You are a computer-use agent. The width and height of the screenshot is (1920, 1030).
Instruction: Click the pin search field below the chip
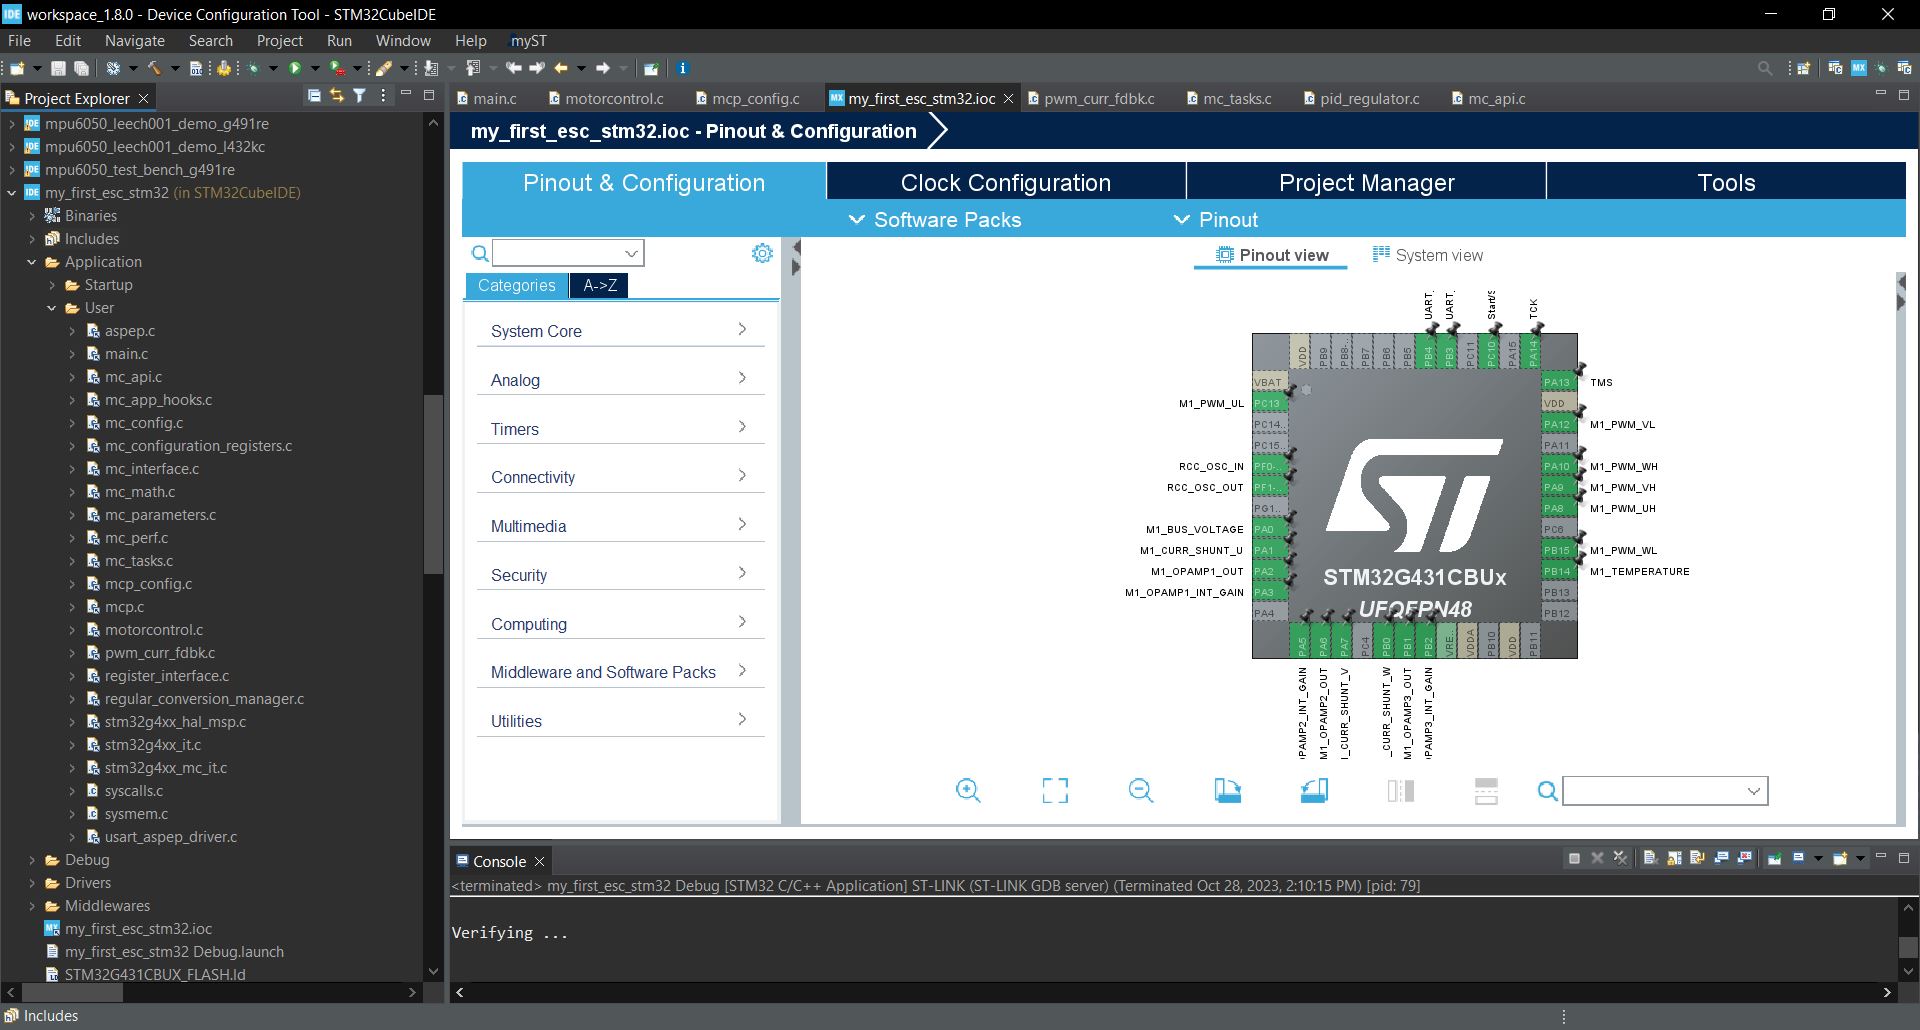click(1654, 791)
